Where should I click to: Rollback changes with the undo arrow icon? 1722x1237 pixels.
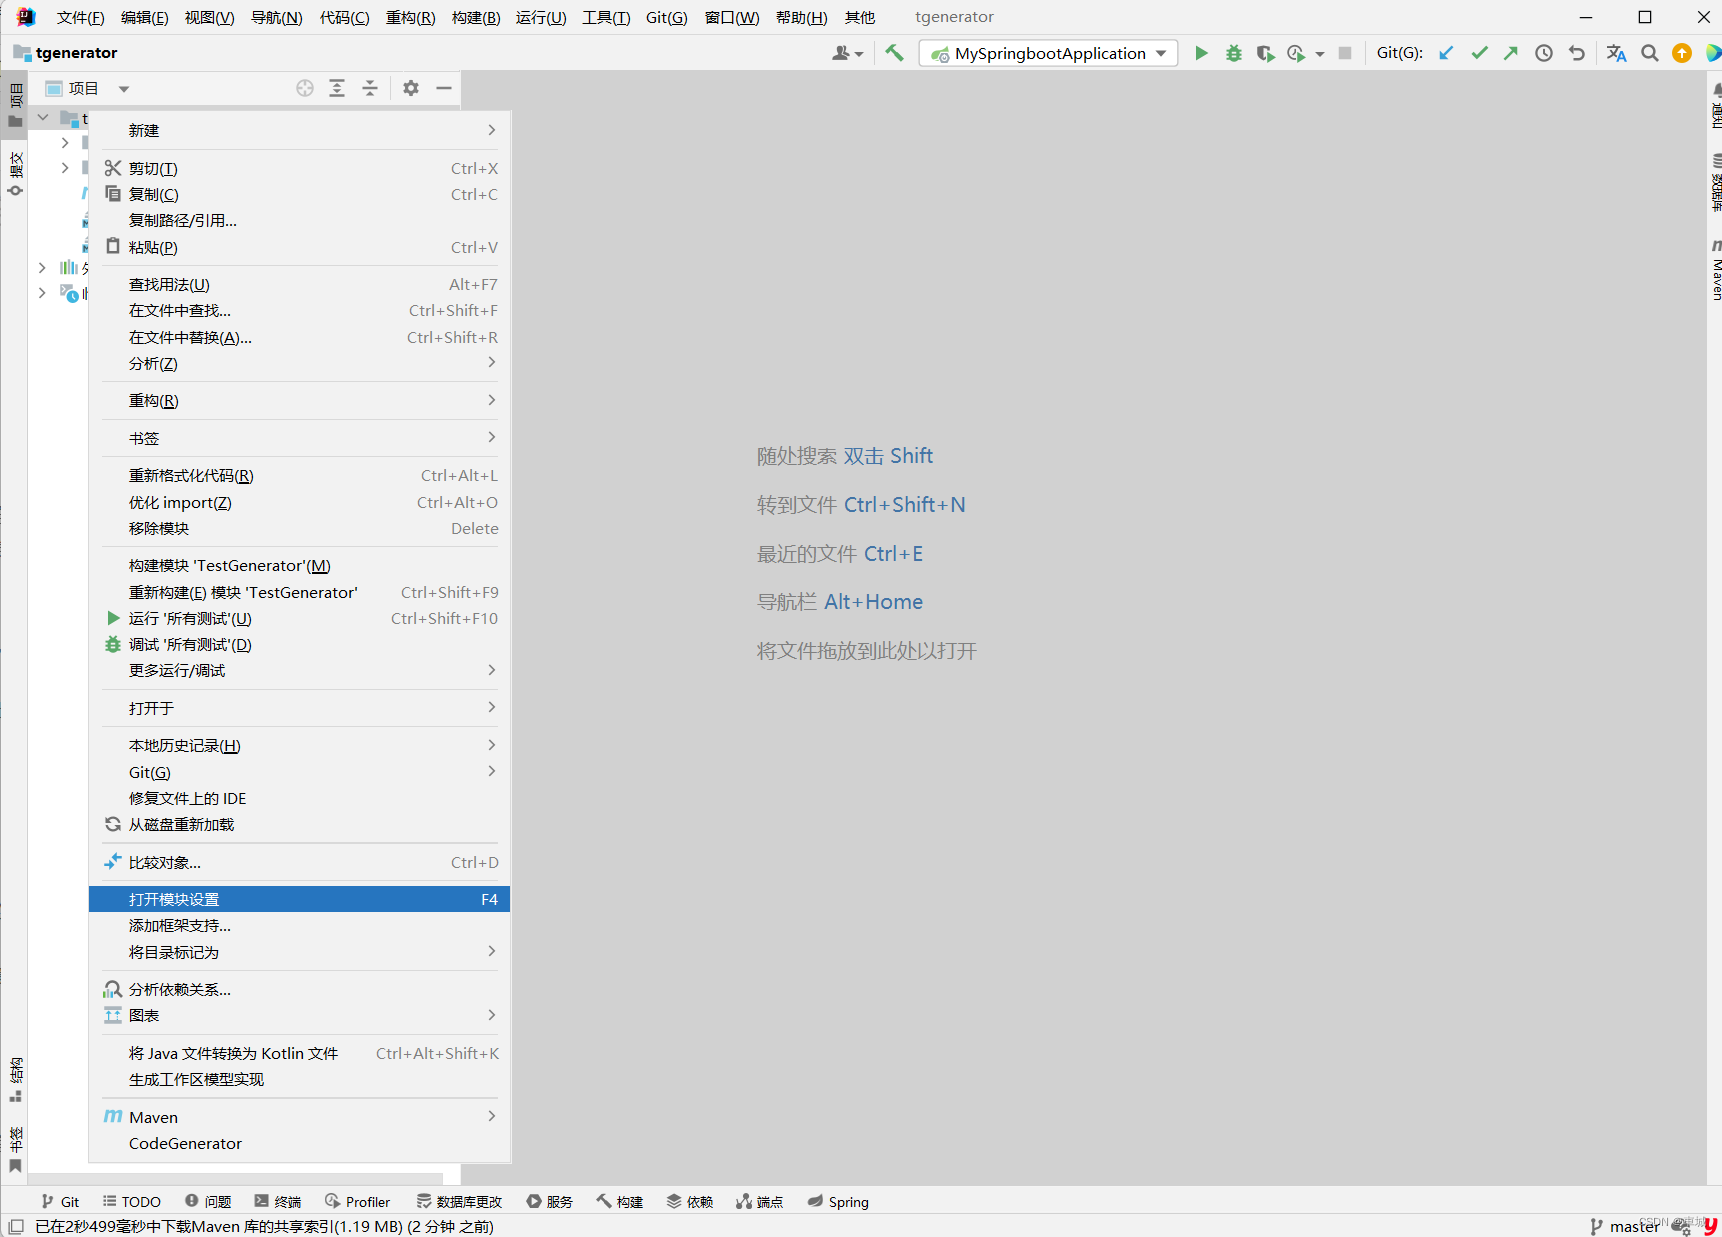point(1577,53)
